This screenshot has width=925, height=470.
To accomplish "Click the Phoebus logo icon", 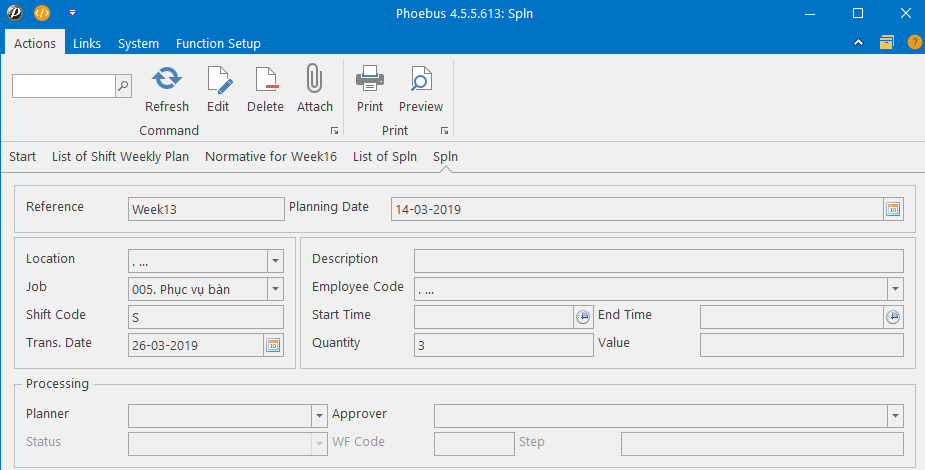I will point(15,12).
